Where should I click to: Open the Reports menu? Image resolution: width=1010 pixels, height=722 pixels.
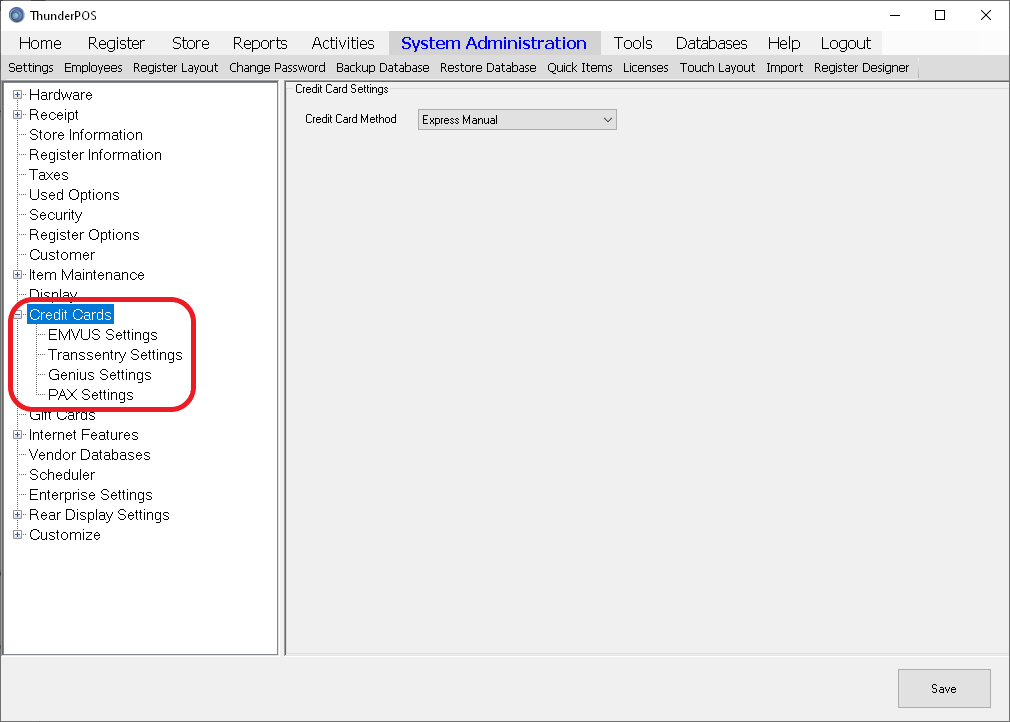[x=260, y=43]
